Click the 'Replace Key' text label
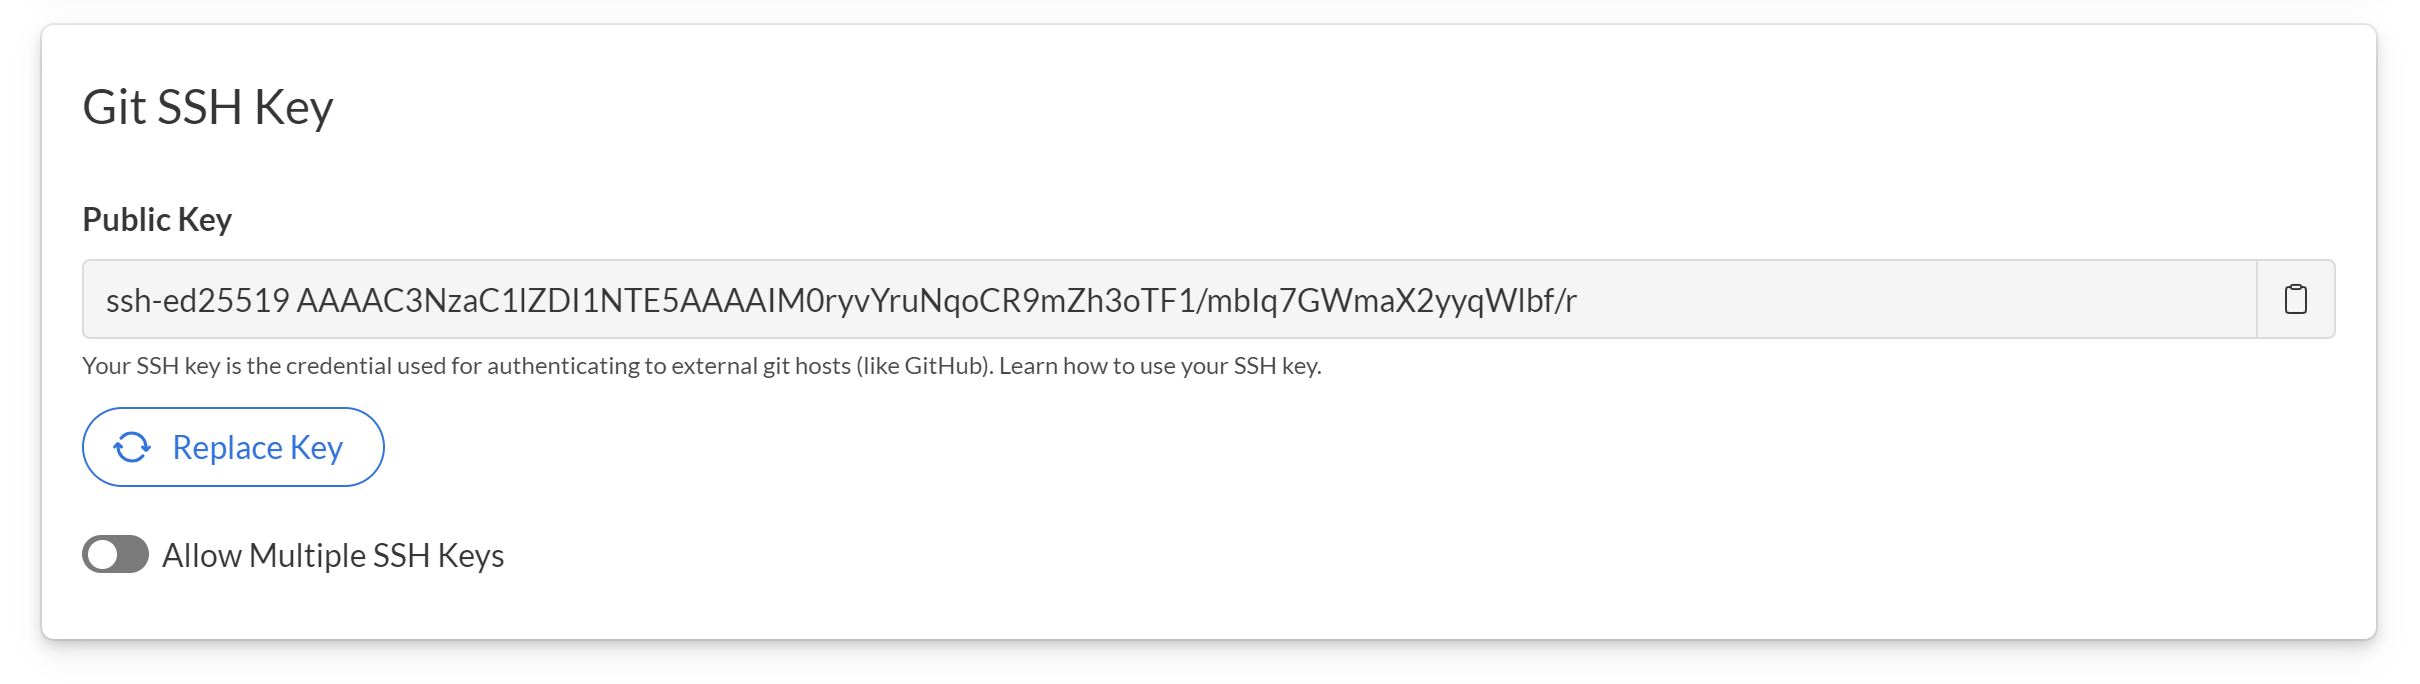Image resolution: width=2420 pixels, height=684 pixels. coord(258,447)
